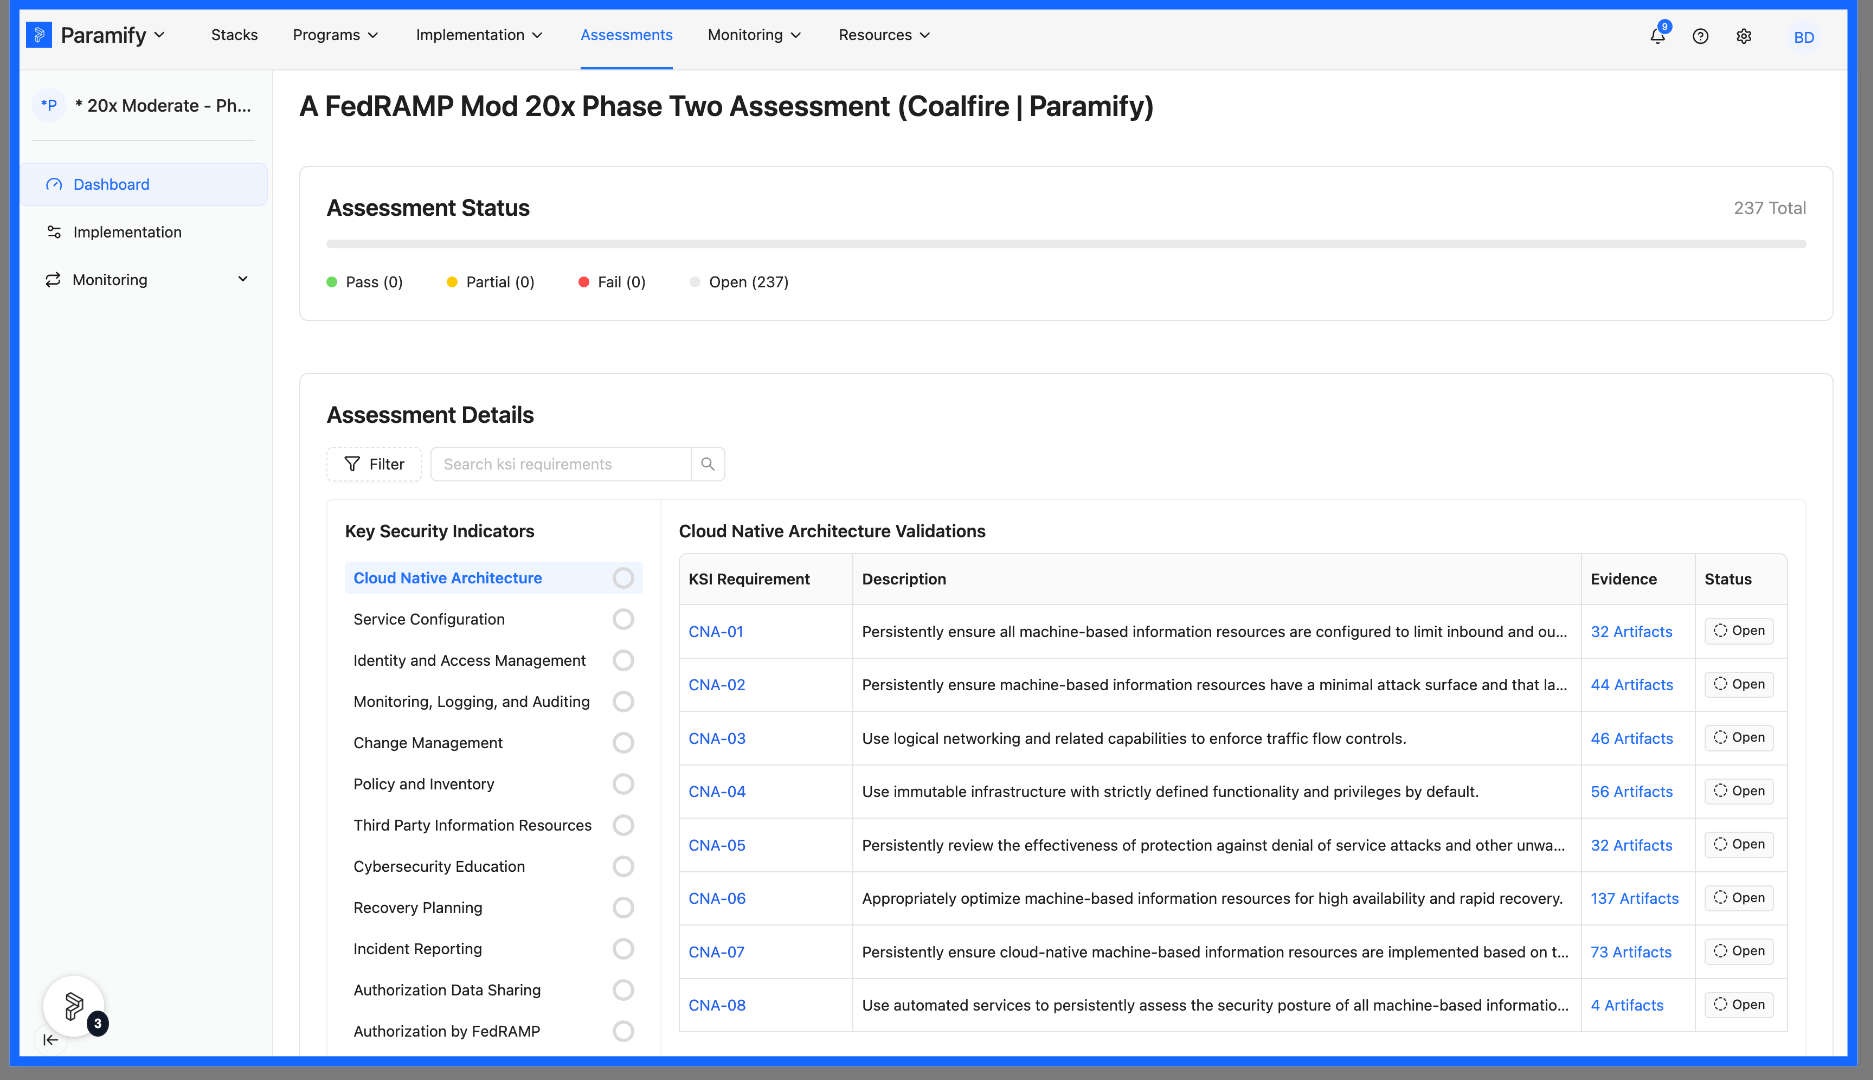Image resolution: width=1873 pixels, height=1080 pixels.
Task: Open Dashboard in the sidebar
Action: coord(146,185)
